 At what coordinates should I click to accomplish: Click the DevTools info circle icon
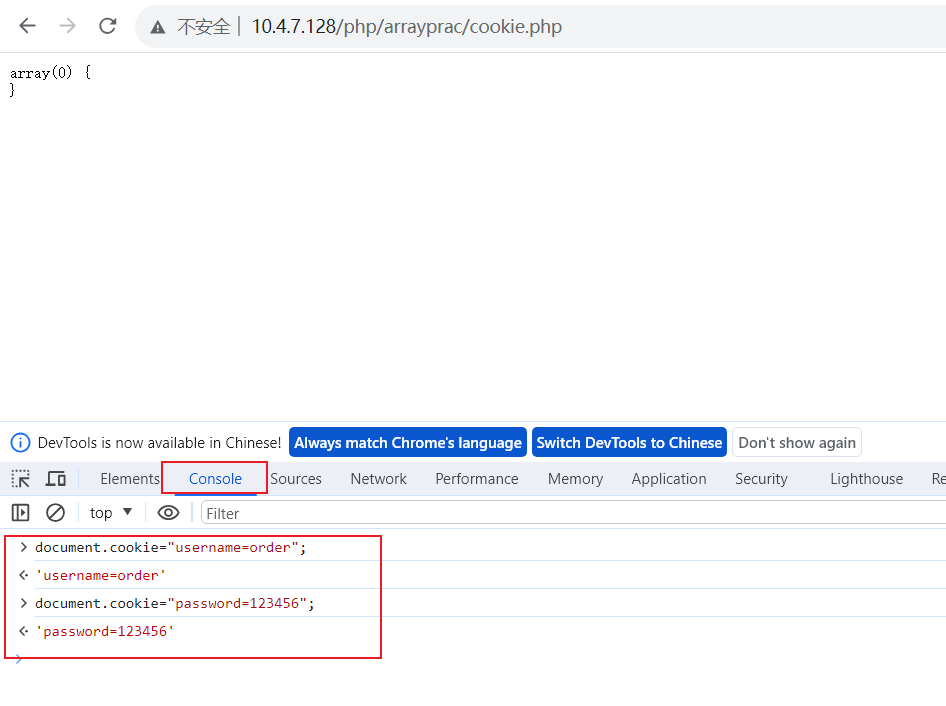20,442
